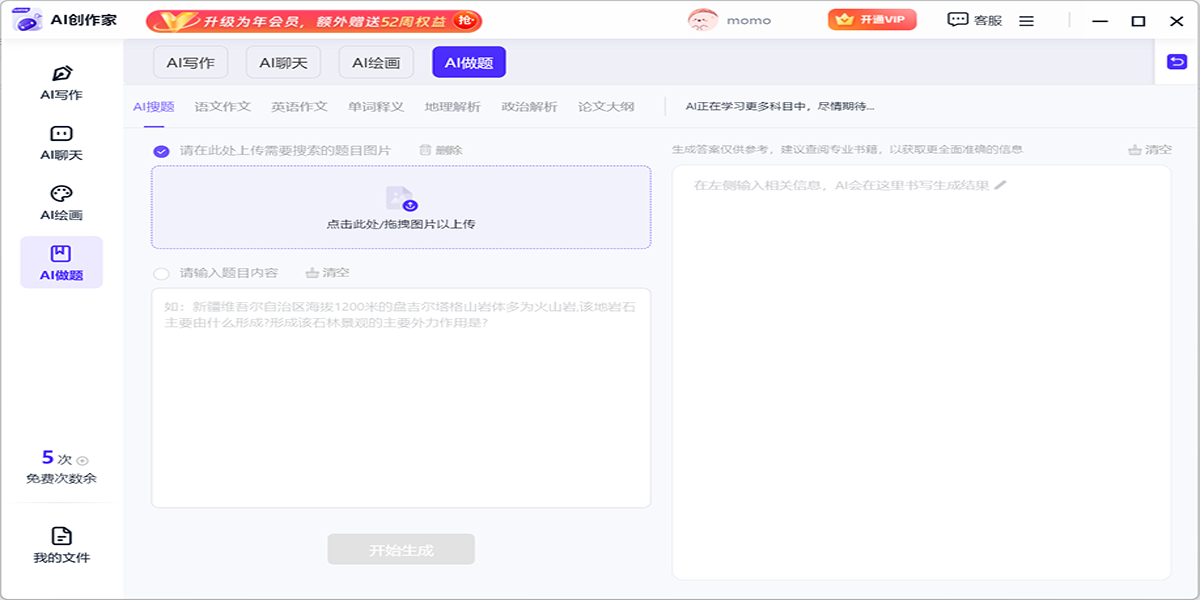Click the upload file icon in the drop zone
Viewport: 1200px width, 600px height.
[400, 198]
